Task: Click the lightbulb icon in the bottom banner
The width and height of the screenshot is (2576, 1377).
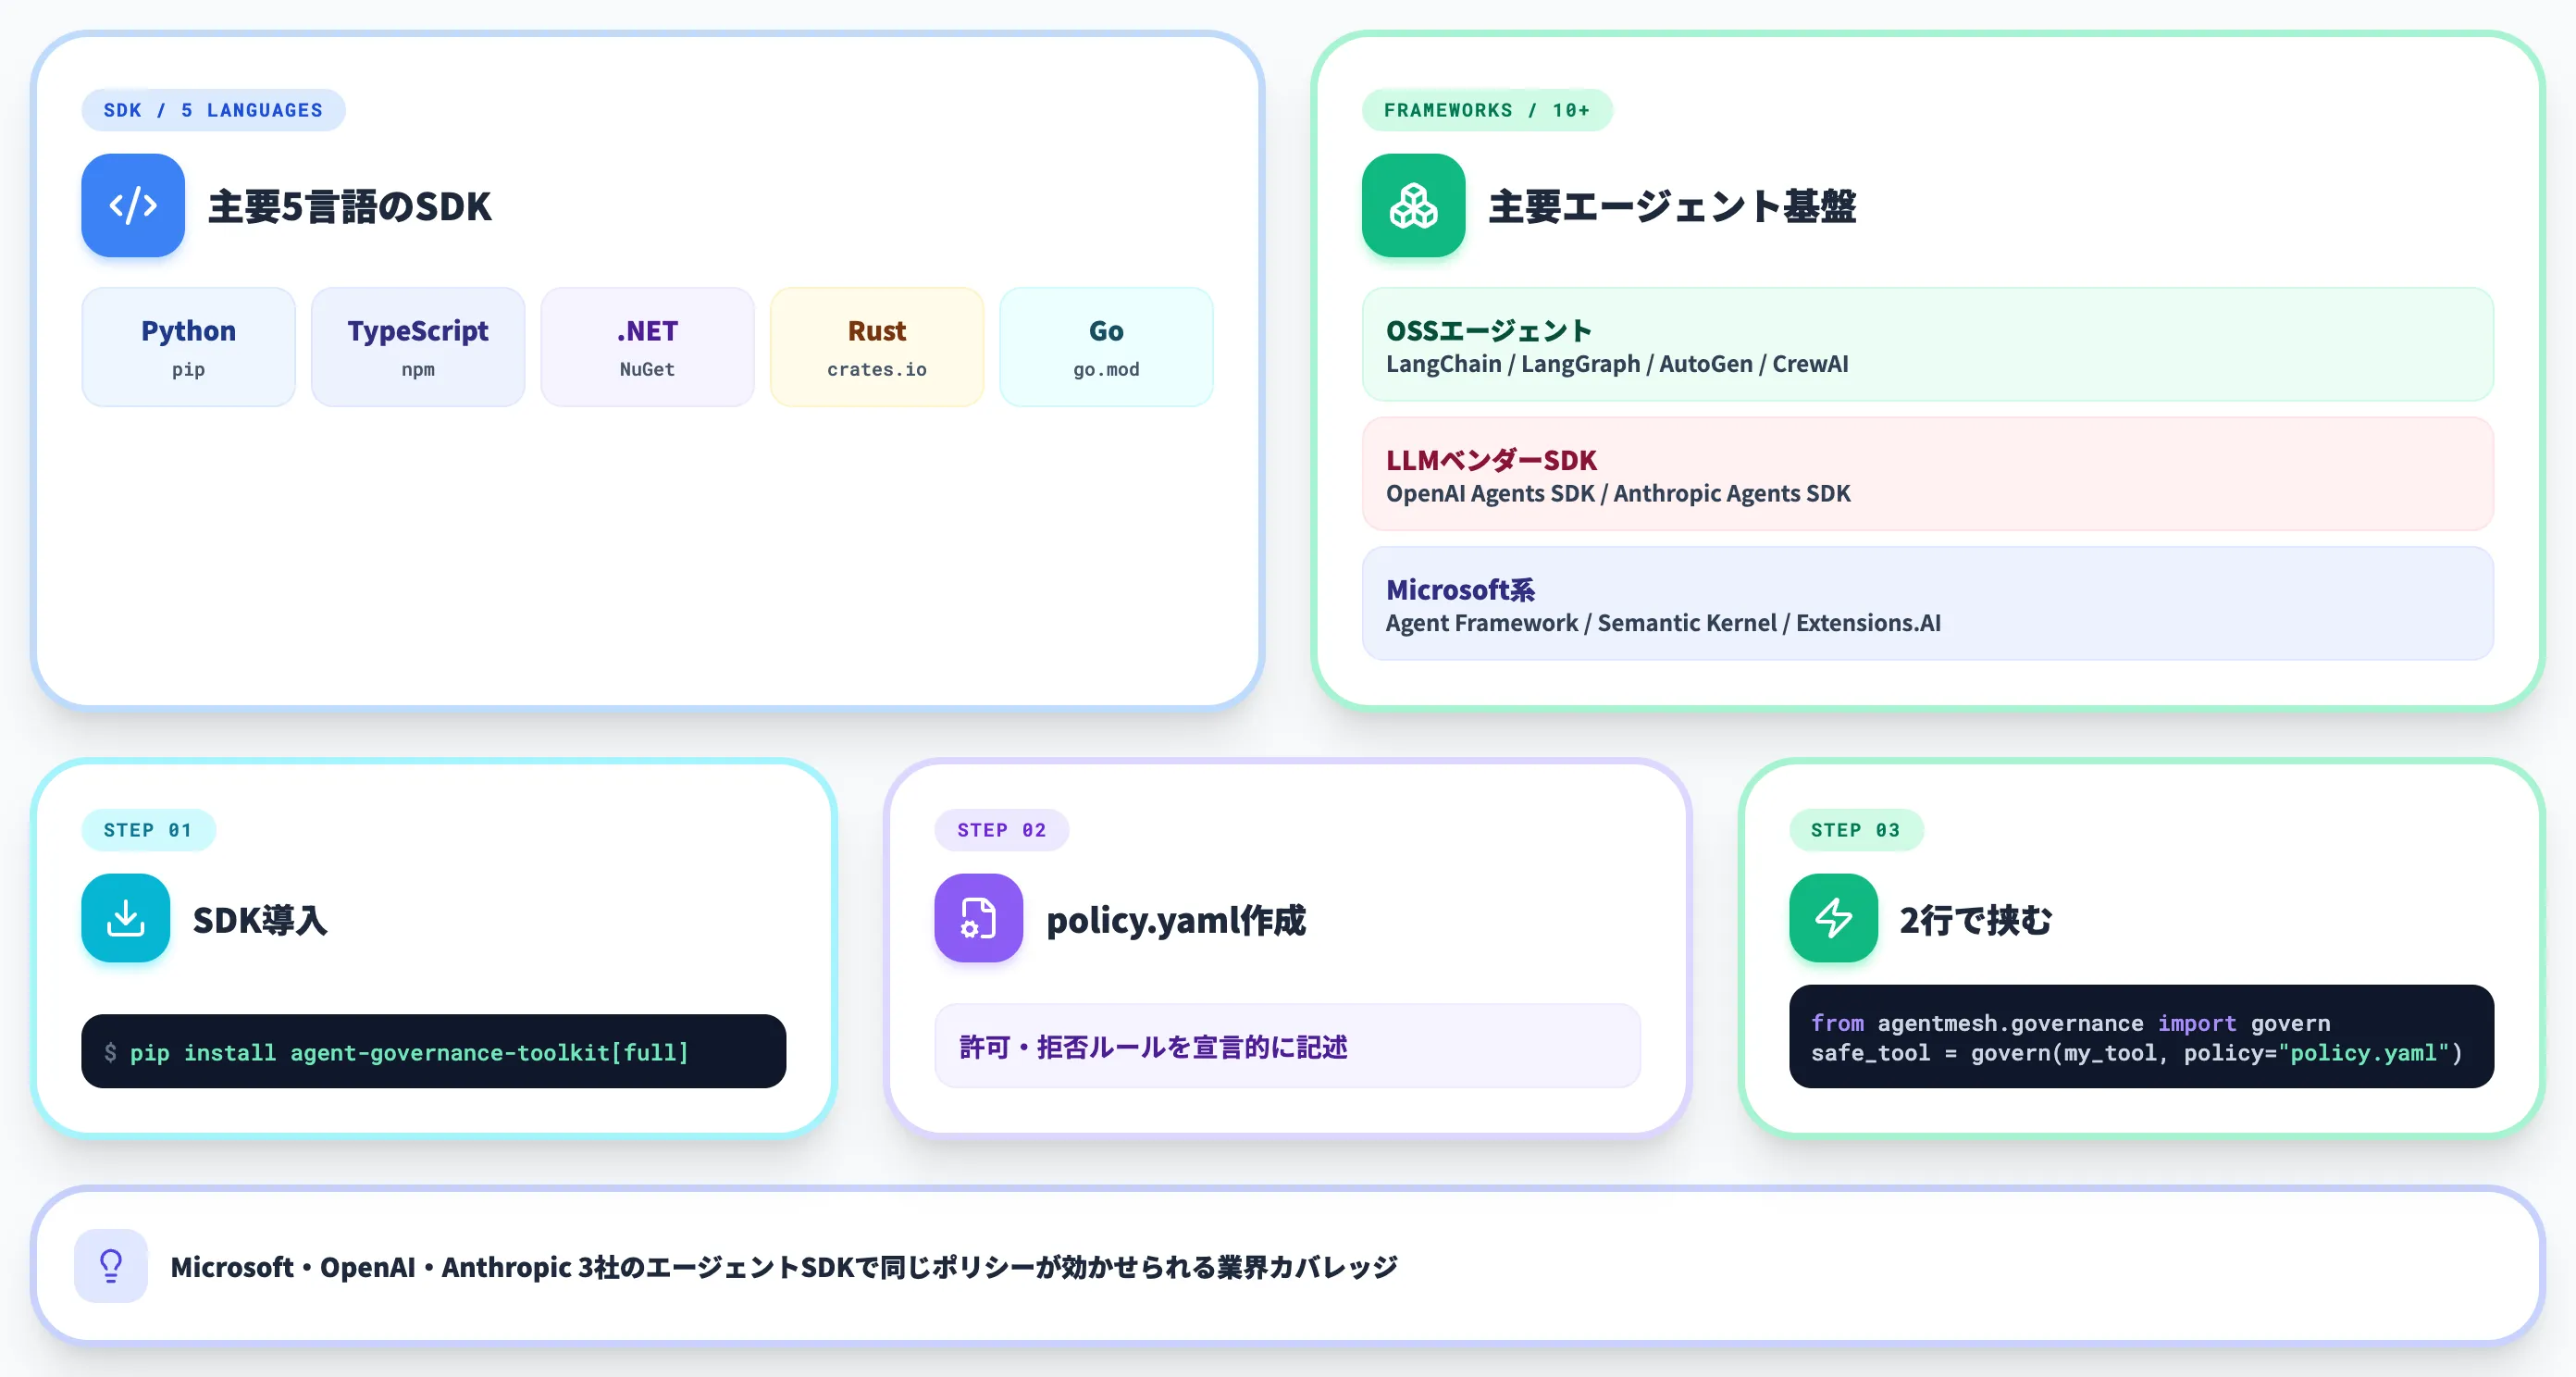Action: click(x=111, y=1266)
